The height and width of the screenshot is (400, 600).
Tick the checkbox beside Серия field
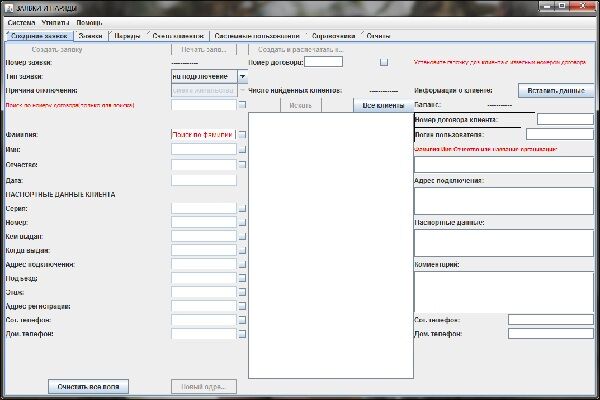242,209
